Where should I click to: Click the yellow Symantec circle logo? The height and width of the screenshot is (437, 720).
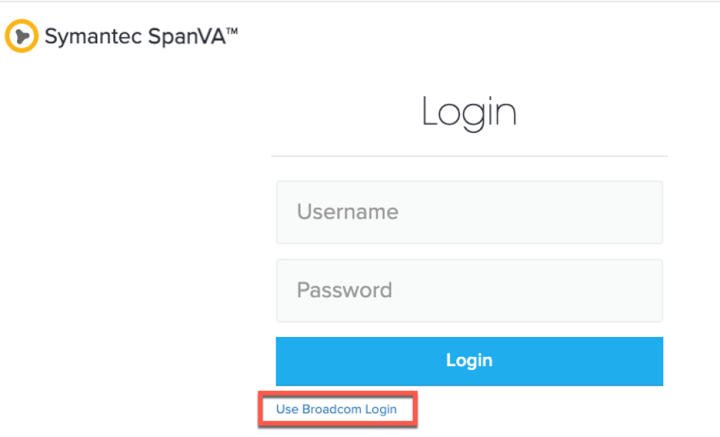(21, 36)
